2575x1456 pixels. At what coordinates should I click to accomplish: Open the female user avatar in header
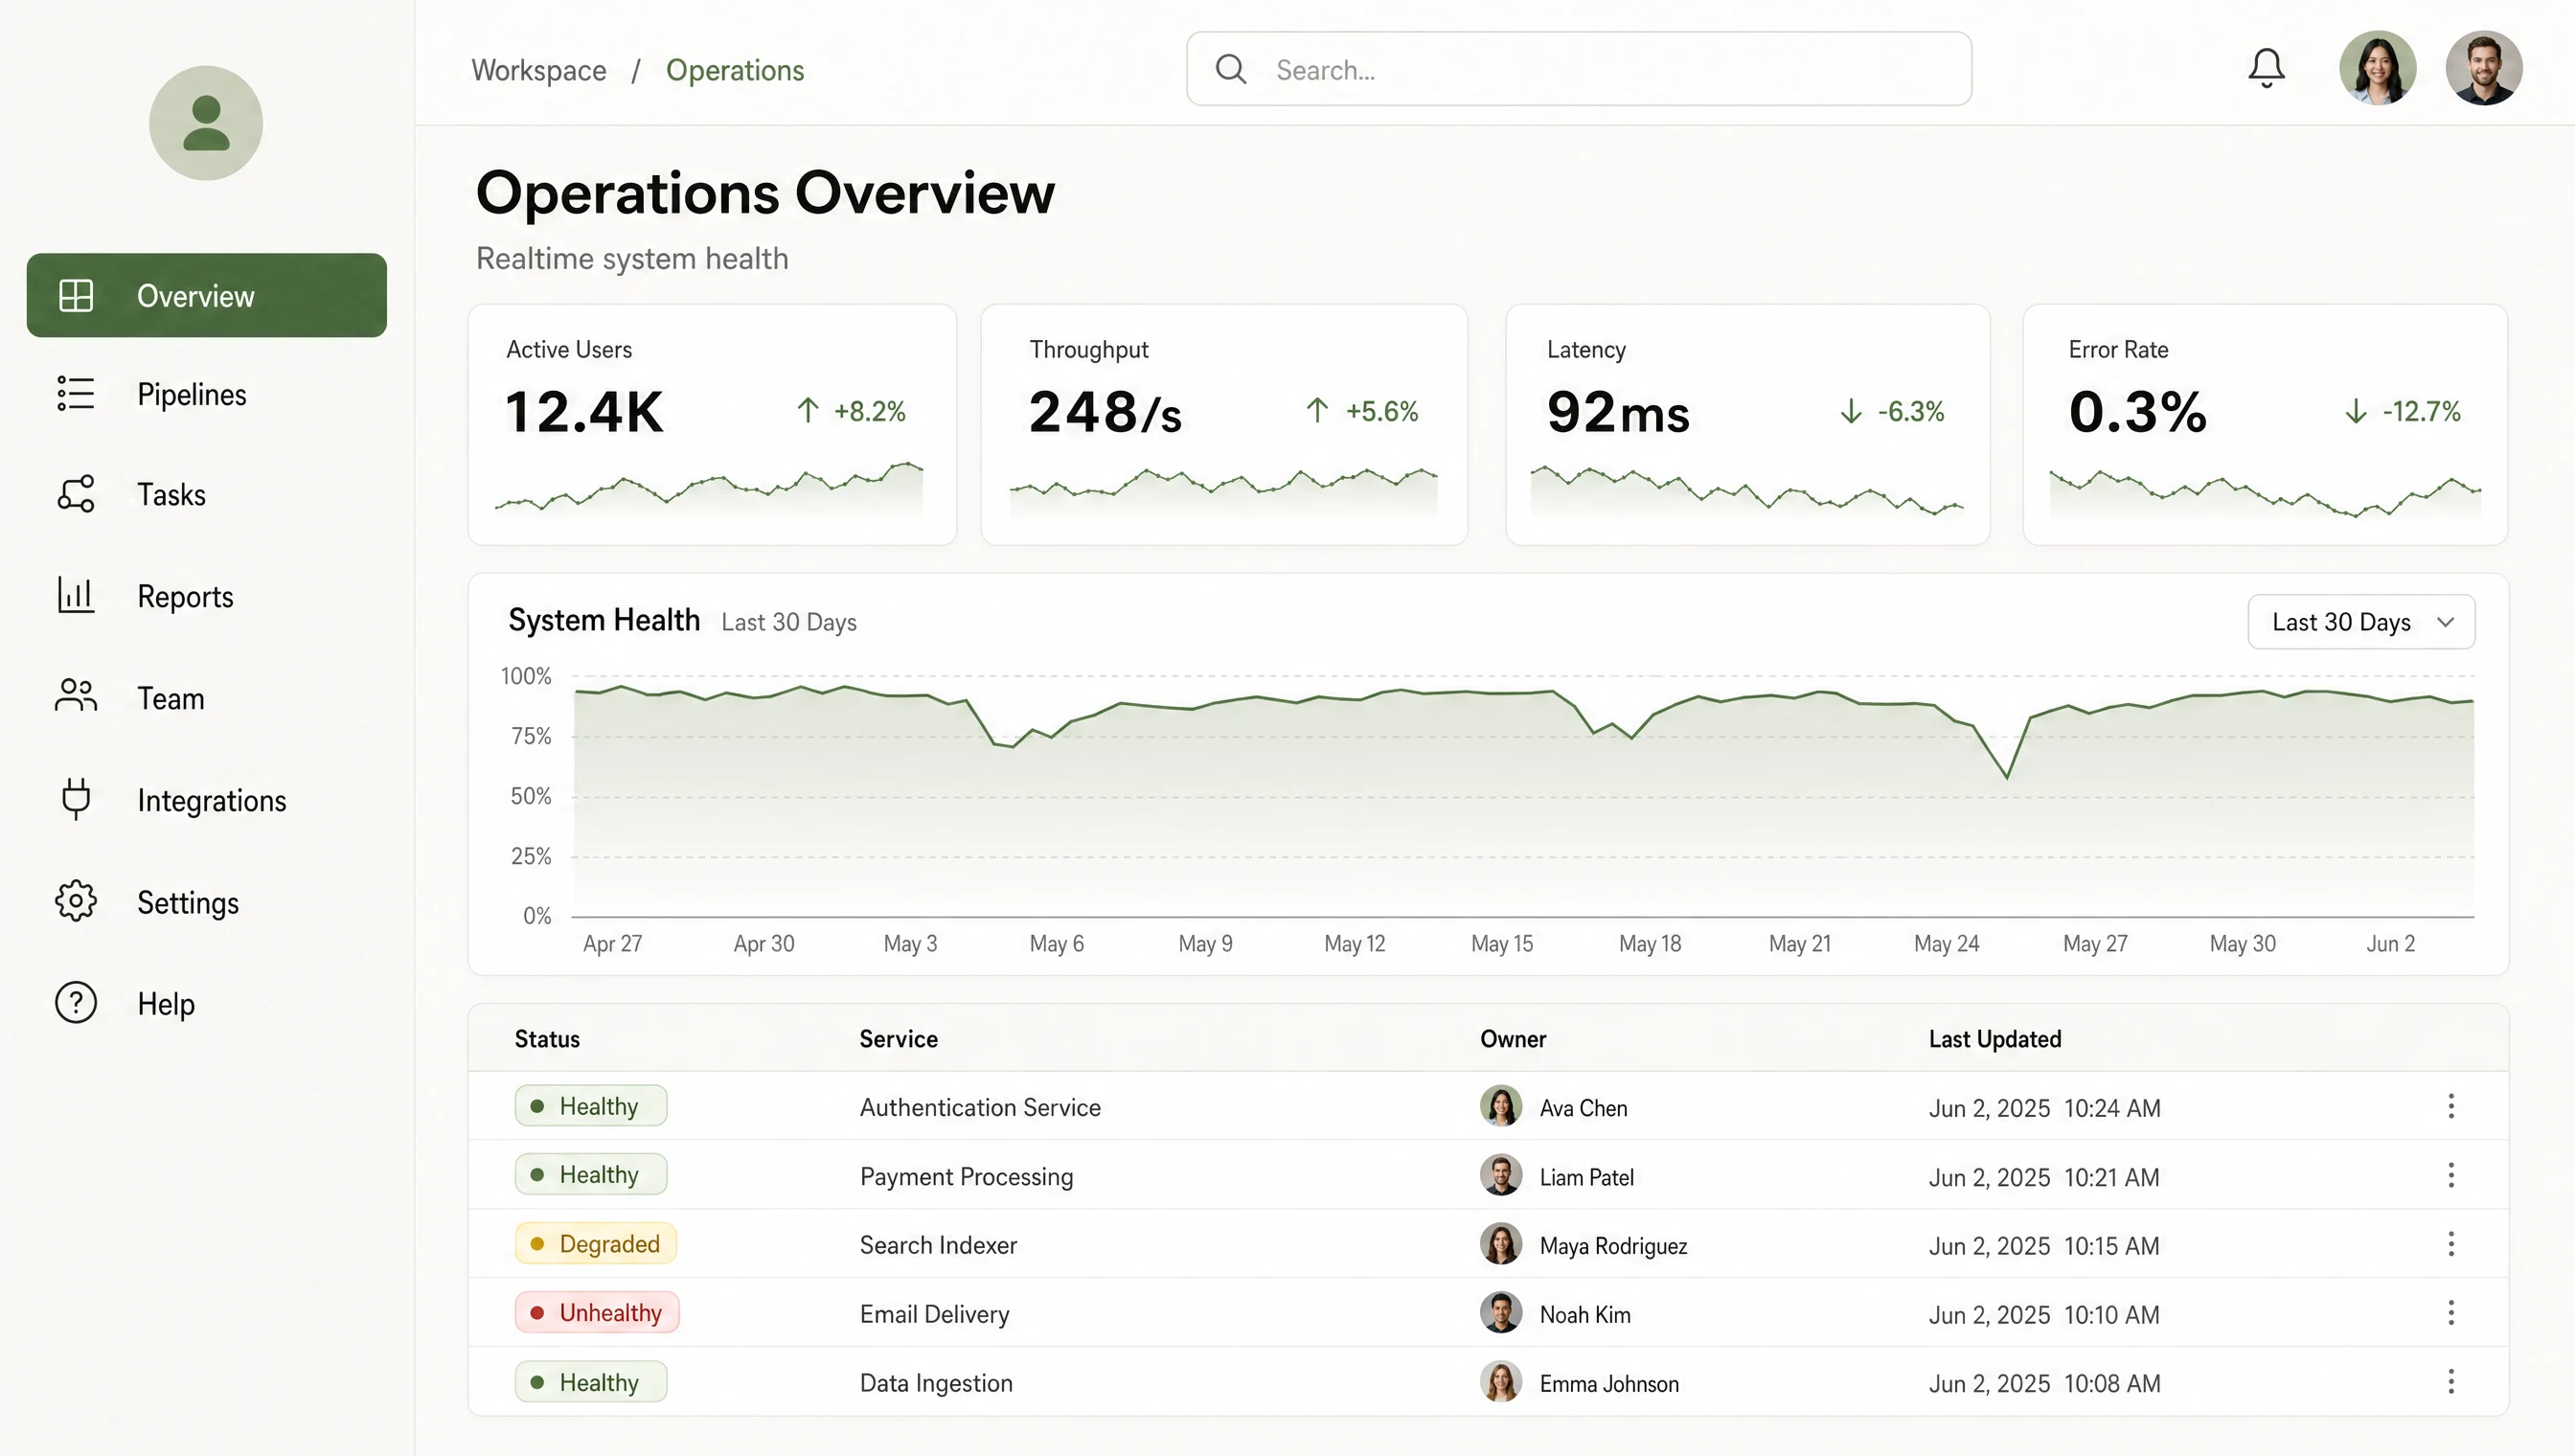point(2377,68)
